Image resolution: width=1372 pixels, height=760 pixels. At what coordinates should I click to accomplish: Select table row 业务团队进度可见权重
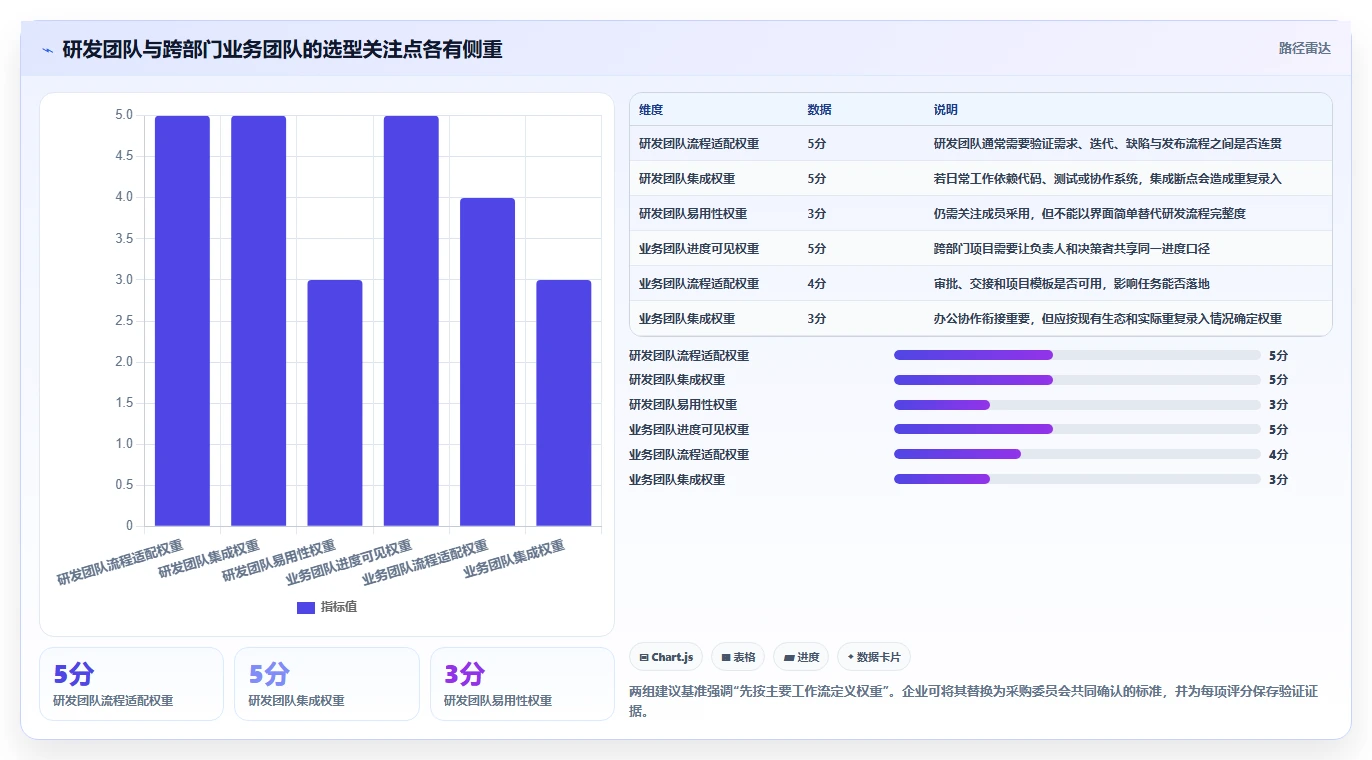click(981, 249)
